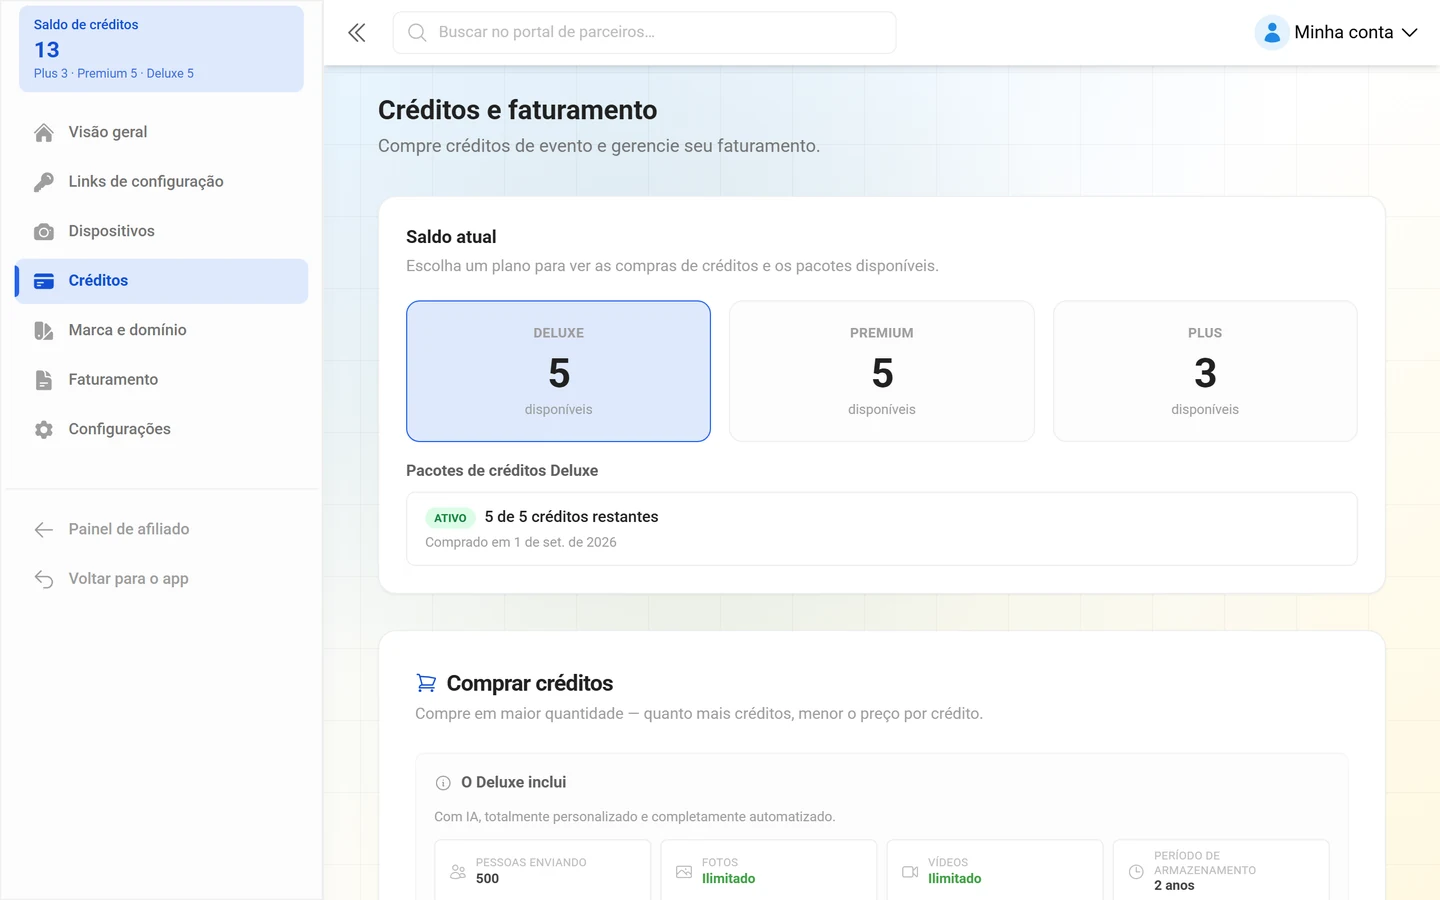The height and width of the screenshot is (900, 1440).
Task: Select the Premium plan card
Action: coord(882,371)
